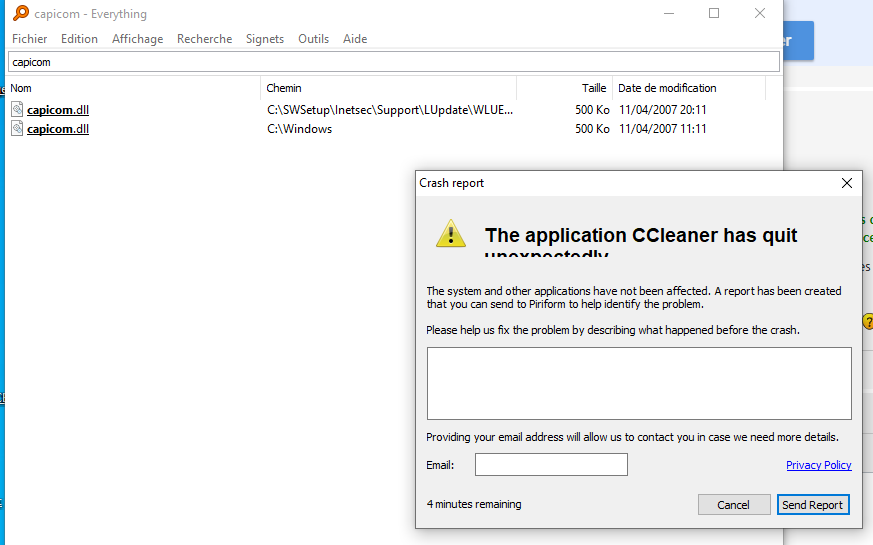Open the Fichier menu
The width and height of the screenshot is (873, 545).
30,39
